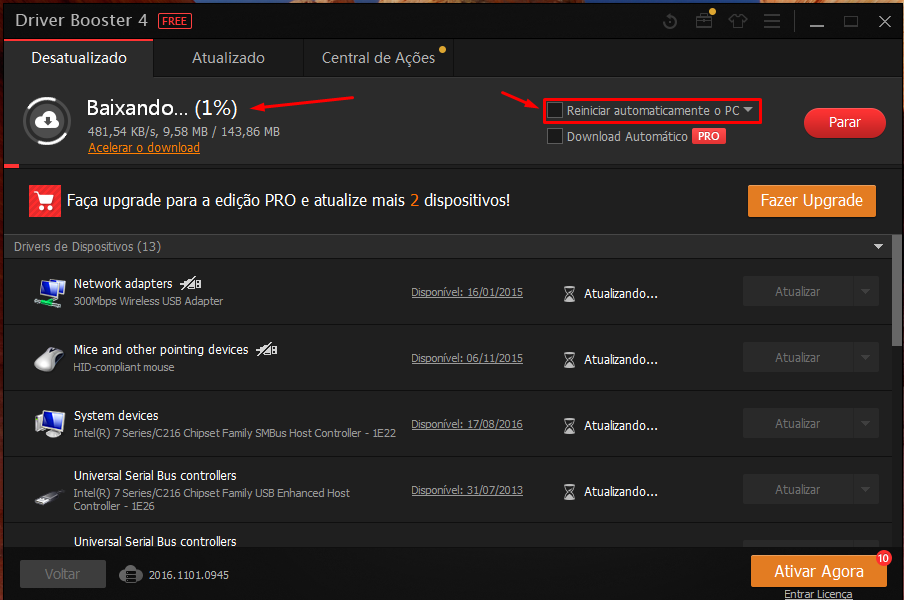Click hourglass icon in System devices row
The height and width of the screenshot is (600, 904).
click(x=569, y=426)
